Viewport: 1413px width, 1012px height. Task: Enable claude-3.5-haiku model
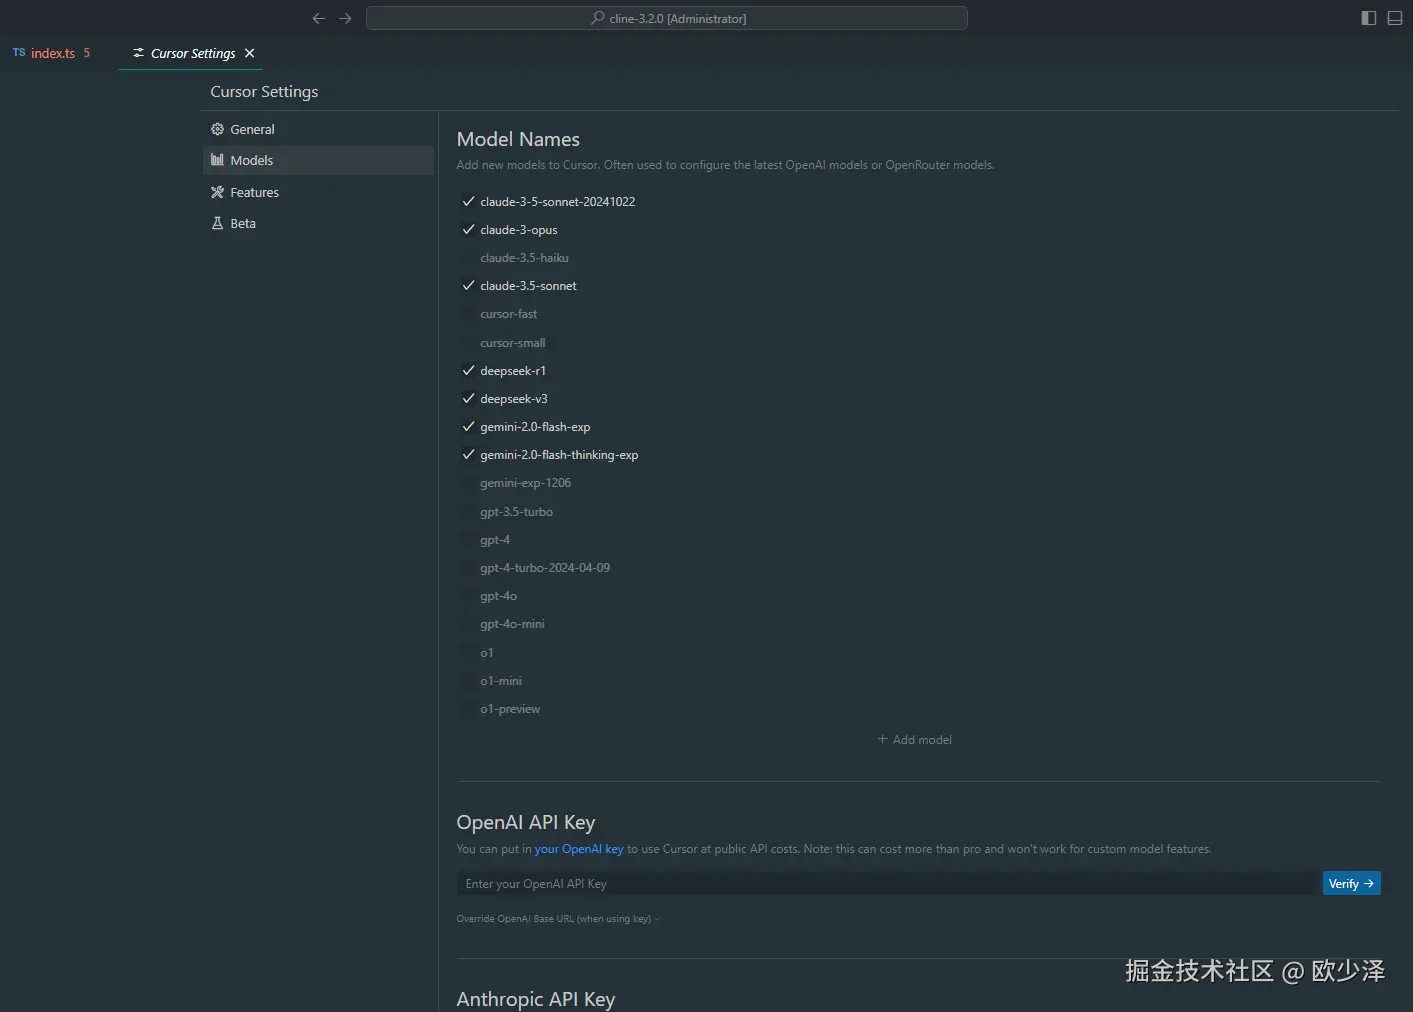[x=468, y=257]
